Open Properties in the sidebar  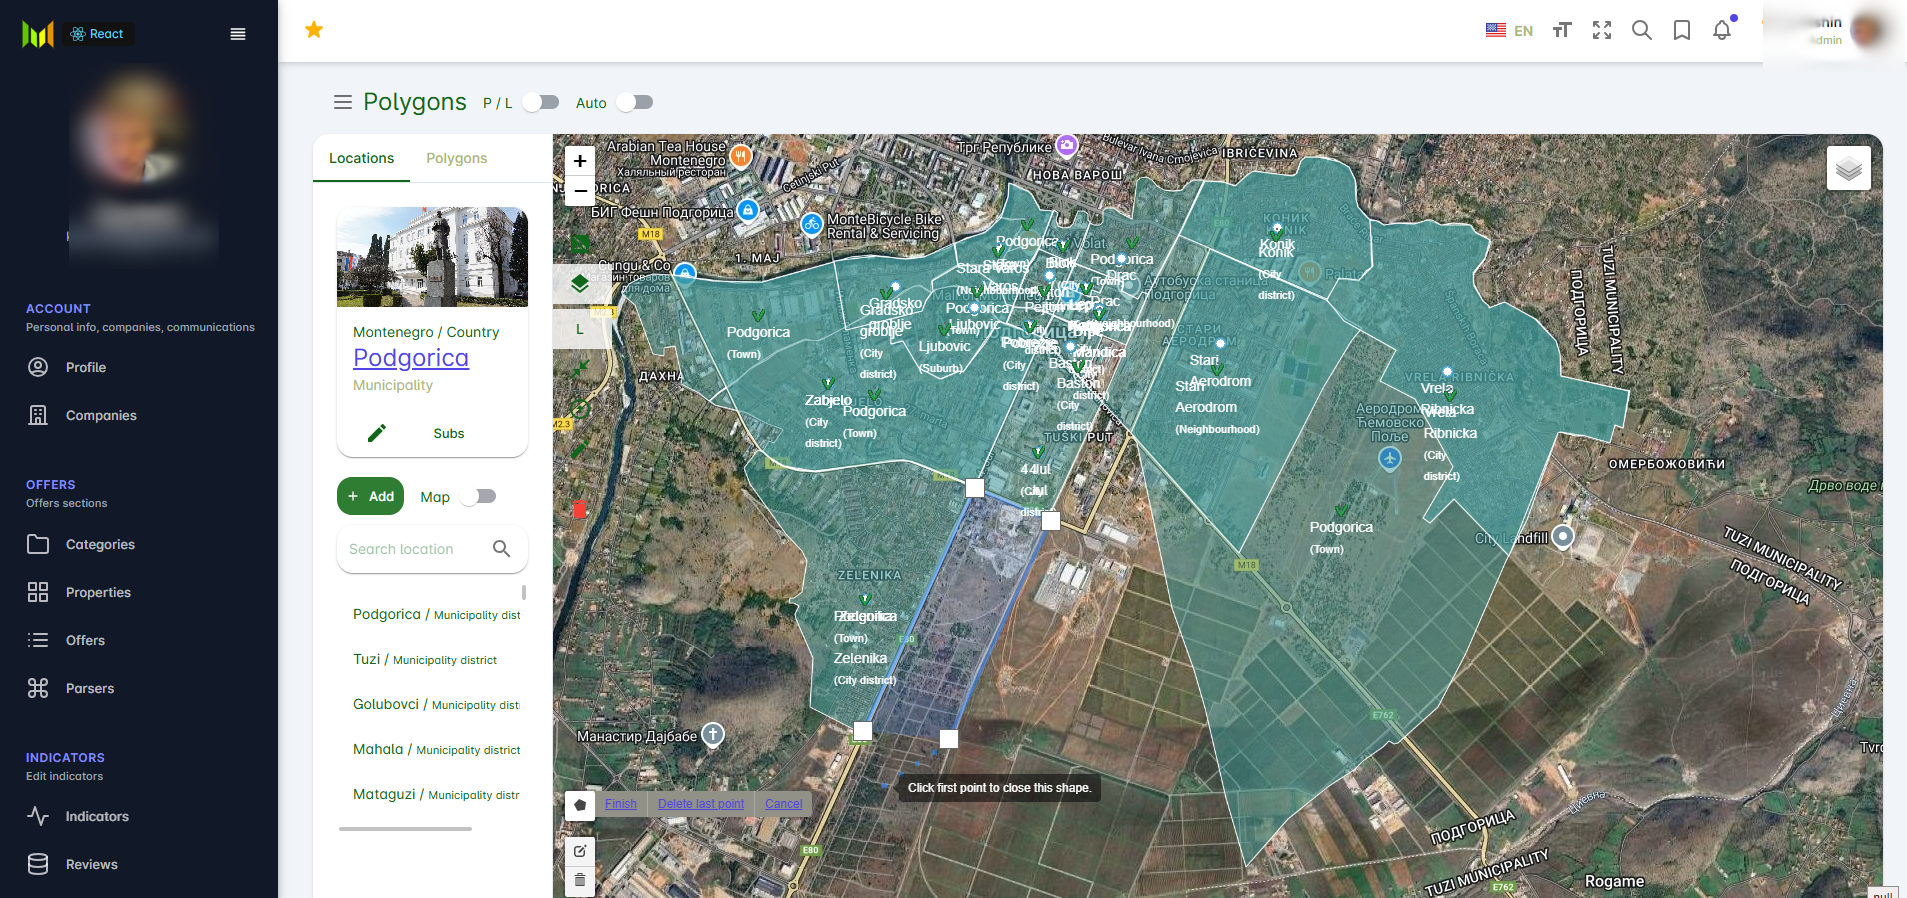(98, 592)
